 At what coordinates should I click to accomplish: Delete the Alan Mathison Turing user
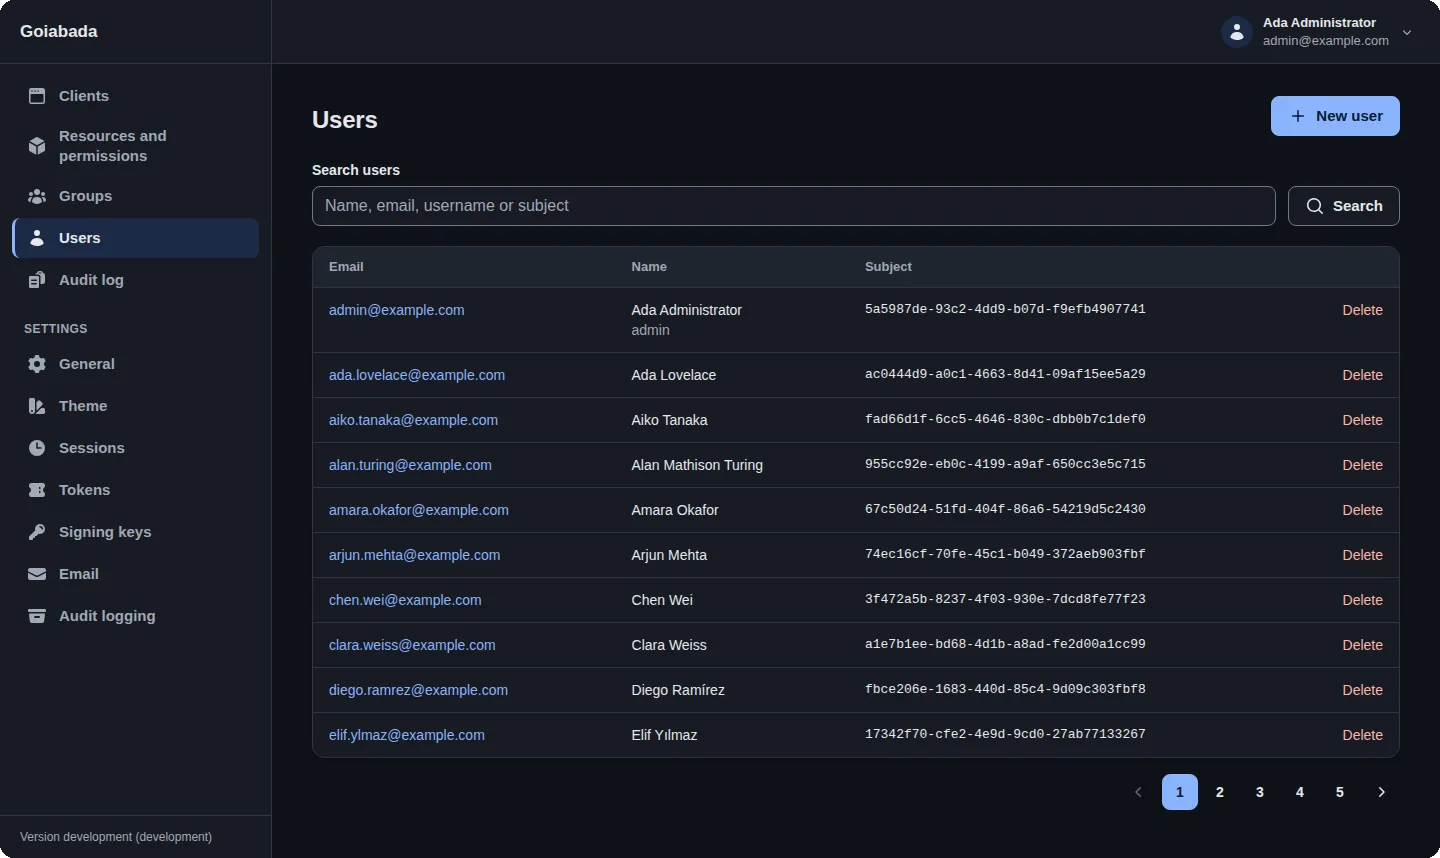pyautogui.click(x=1362, y=465)
